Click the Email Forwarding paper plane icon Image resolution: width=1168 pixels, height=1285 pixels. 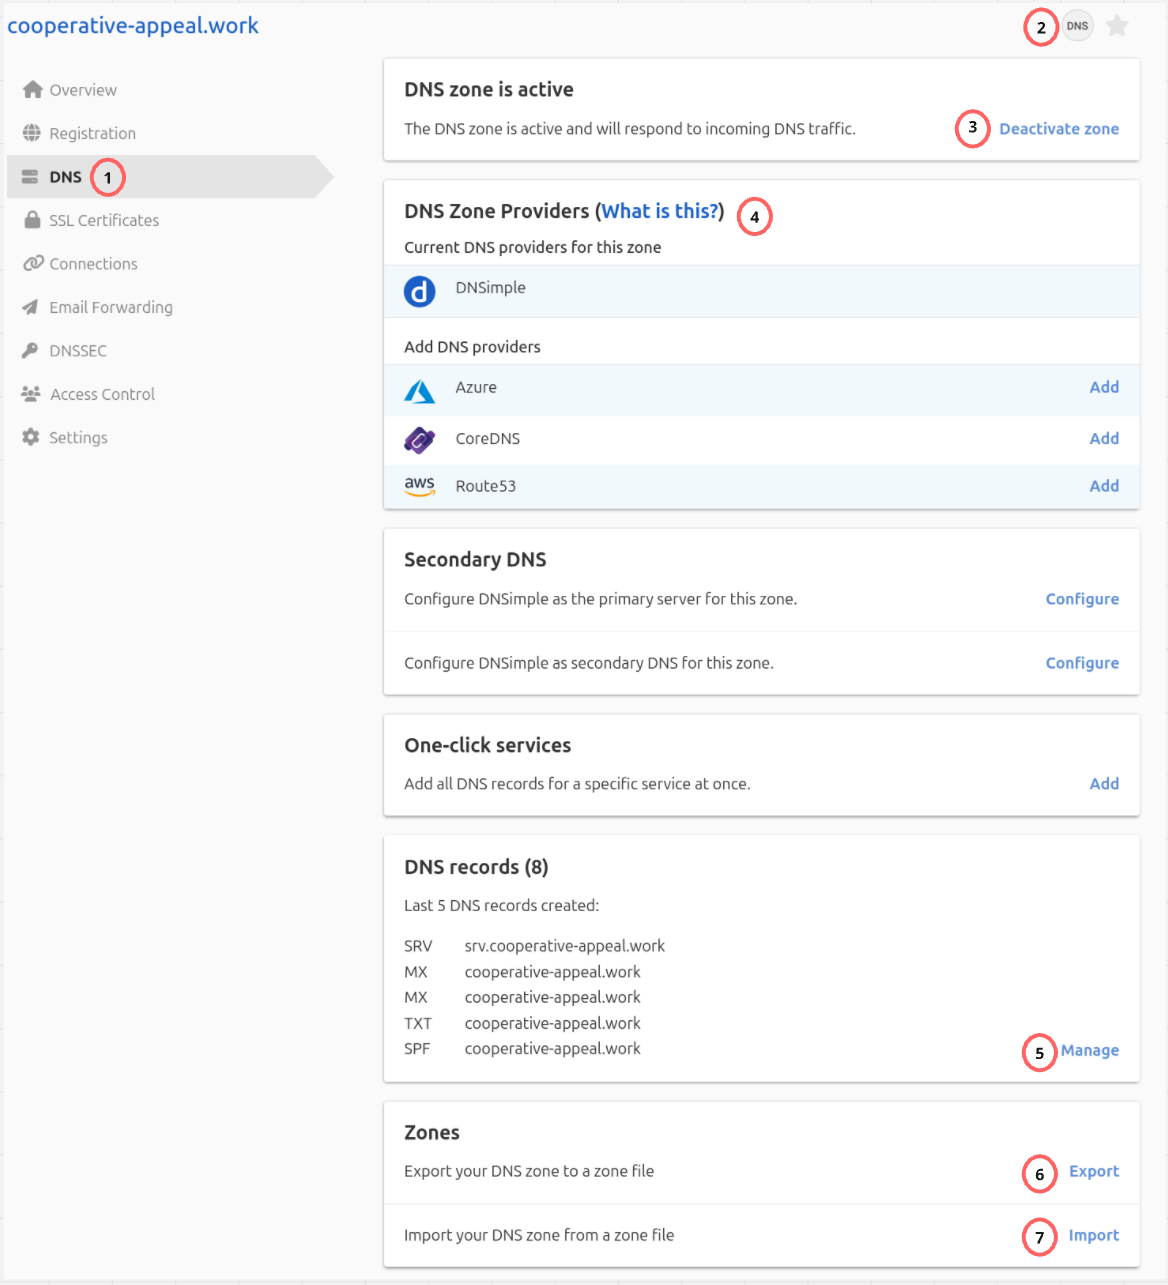31,306
